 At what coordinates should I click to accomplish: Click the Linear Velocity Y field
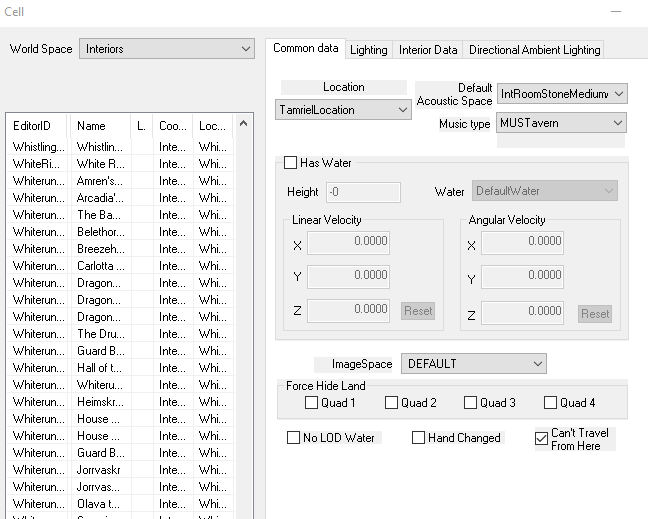348,277
